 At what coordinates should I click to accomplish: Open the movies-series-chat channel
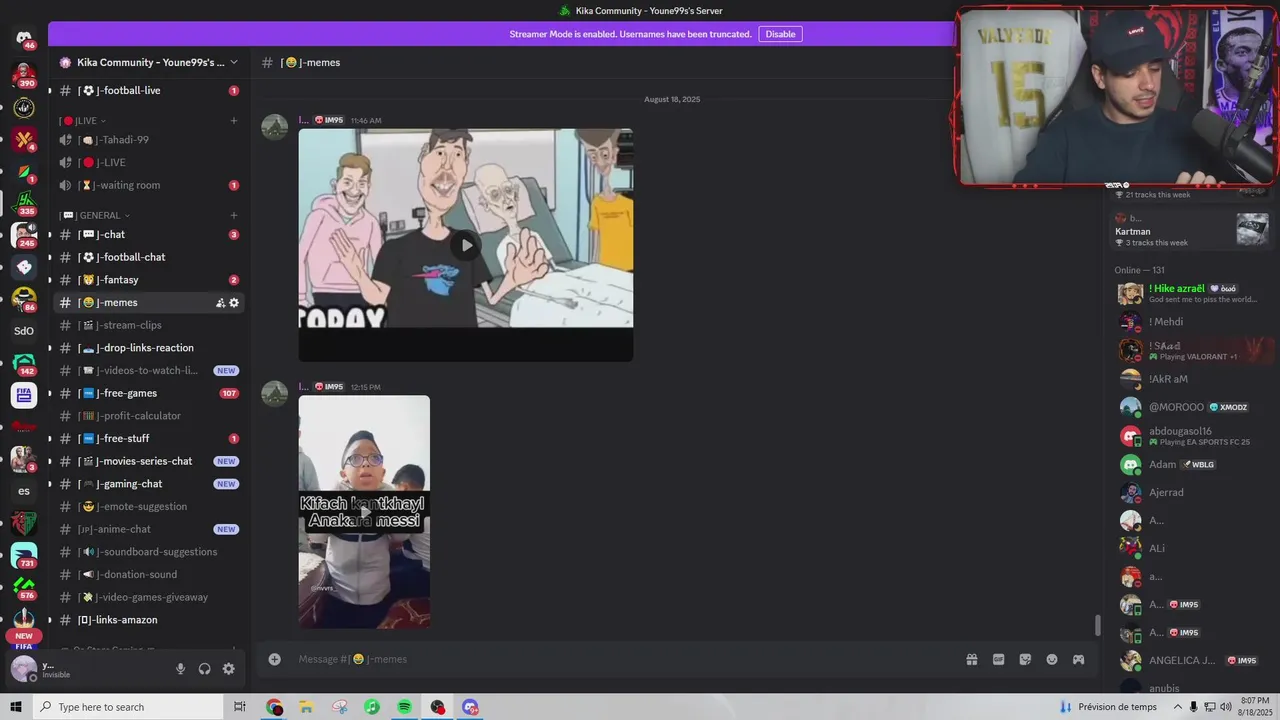click(149, 461)
